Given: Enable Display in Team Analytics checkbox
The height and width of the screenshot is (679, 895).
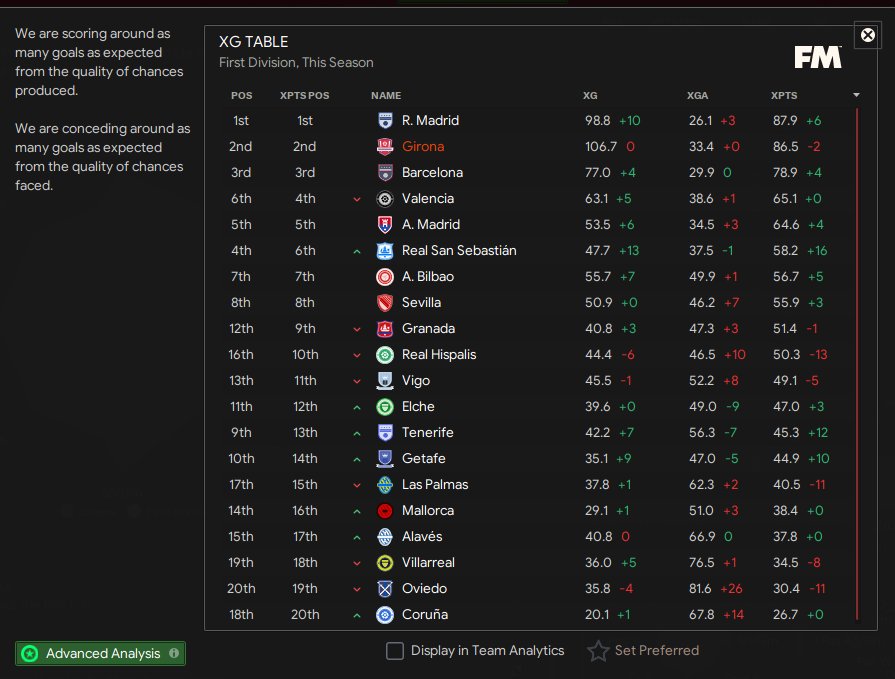Looking at the screenshot, I should pyautogui.click(x=395, y=651).
